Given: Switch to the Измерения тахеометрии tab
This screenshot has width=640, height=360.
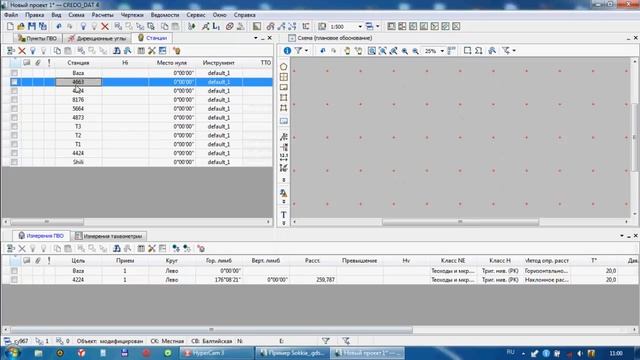Looking at the screenshot, I should (x=109, y=236).
